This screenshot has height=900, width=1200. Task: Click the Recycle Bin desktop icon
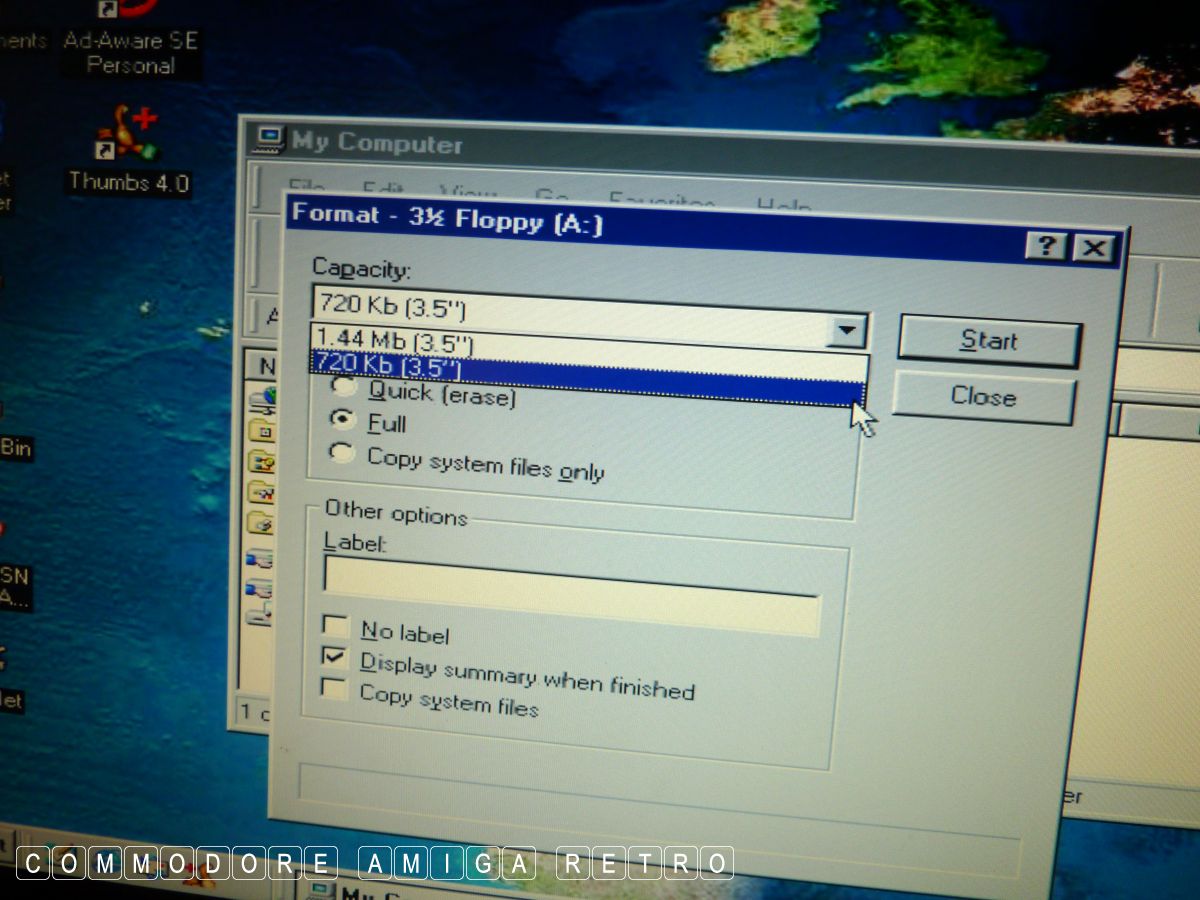[15, 447]
